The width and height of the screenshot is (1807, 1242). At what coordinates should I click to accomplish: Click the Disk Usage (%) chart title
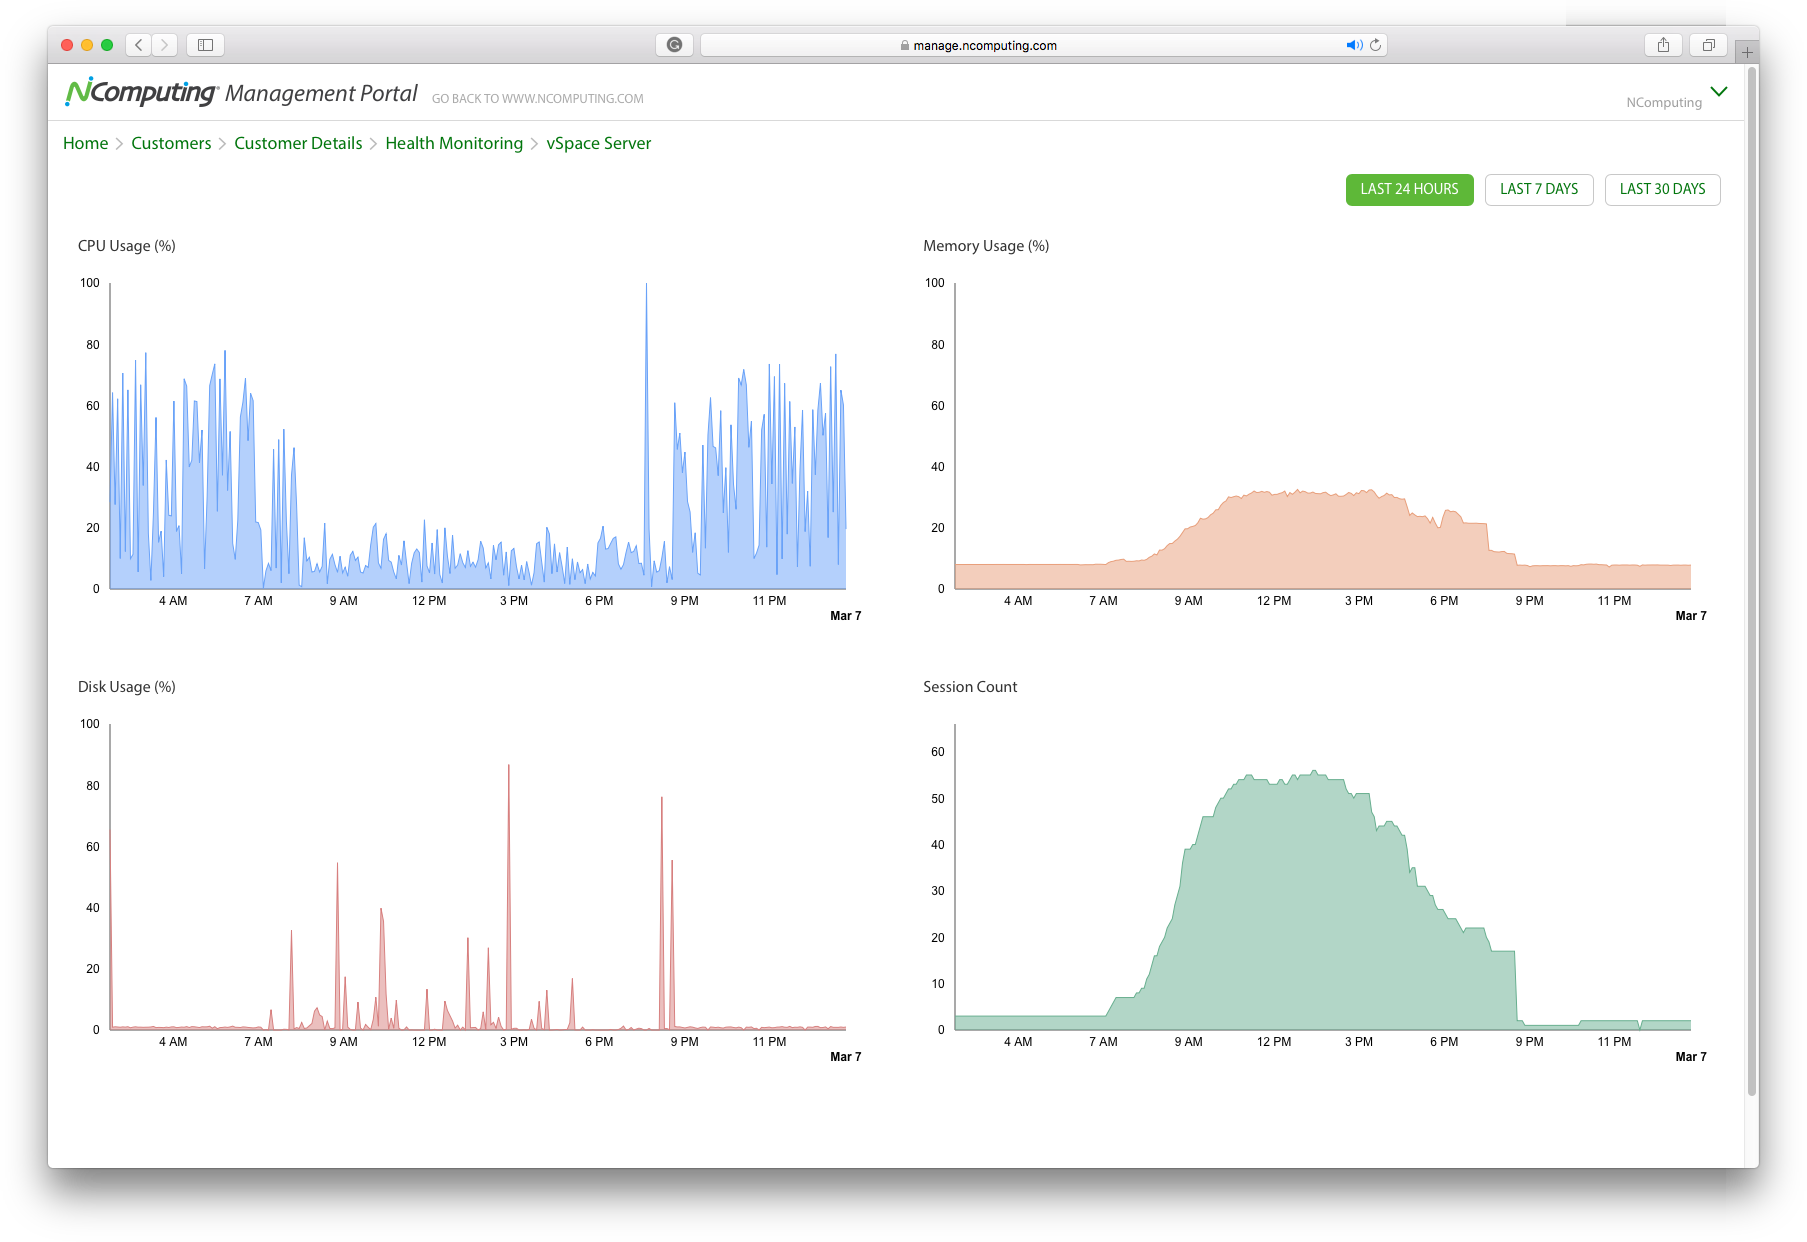[x=127, y=687]
